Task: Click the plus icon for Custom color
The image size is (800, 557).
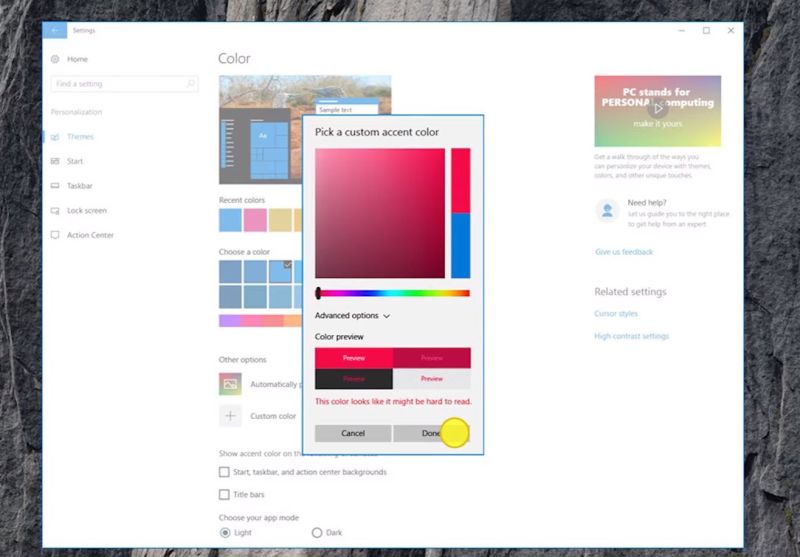Action: coord(231,416)
